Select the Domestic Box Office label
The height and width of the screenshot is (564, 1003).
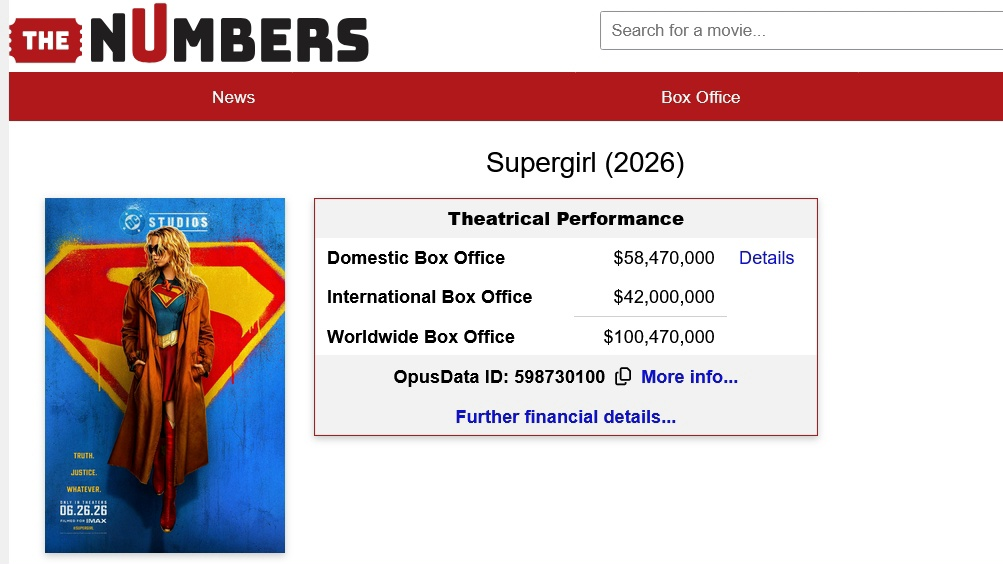tap(416, 258)
